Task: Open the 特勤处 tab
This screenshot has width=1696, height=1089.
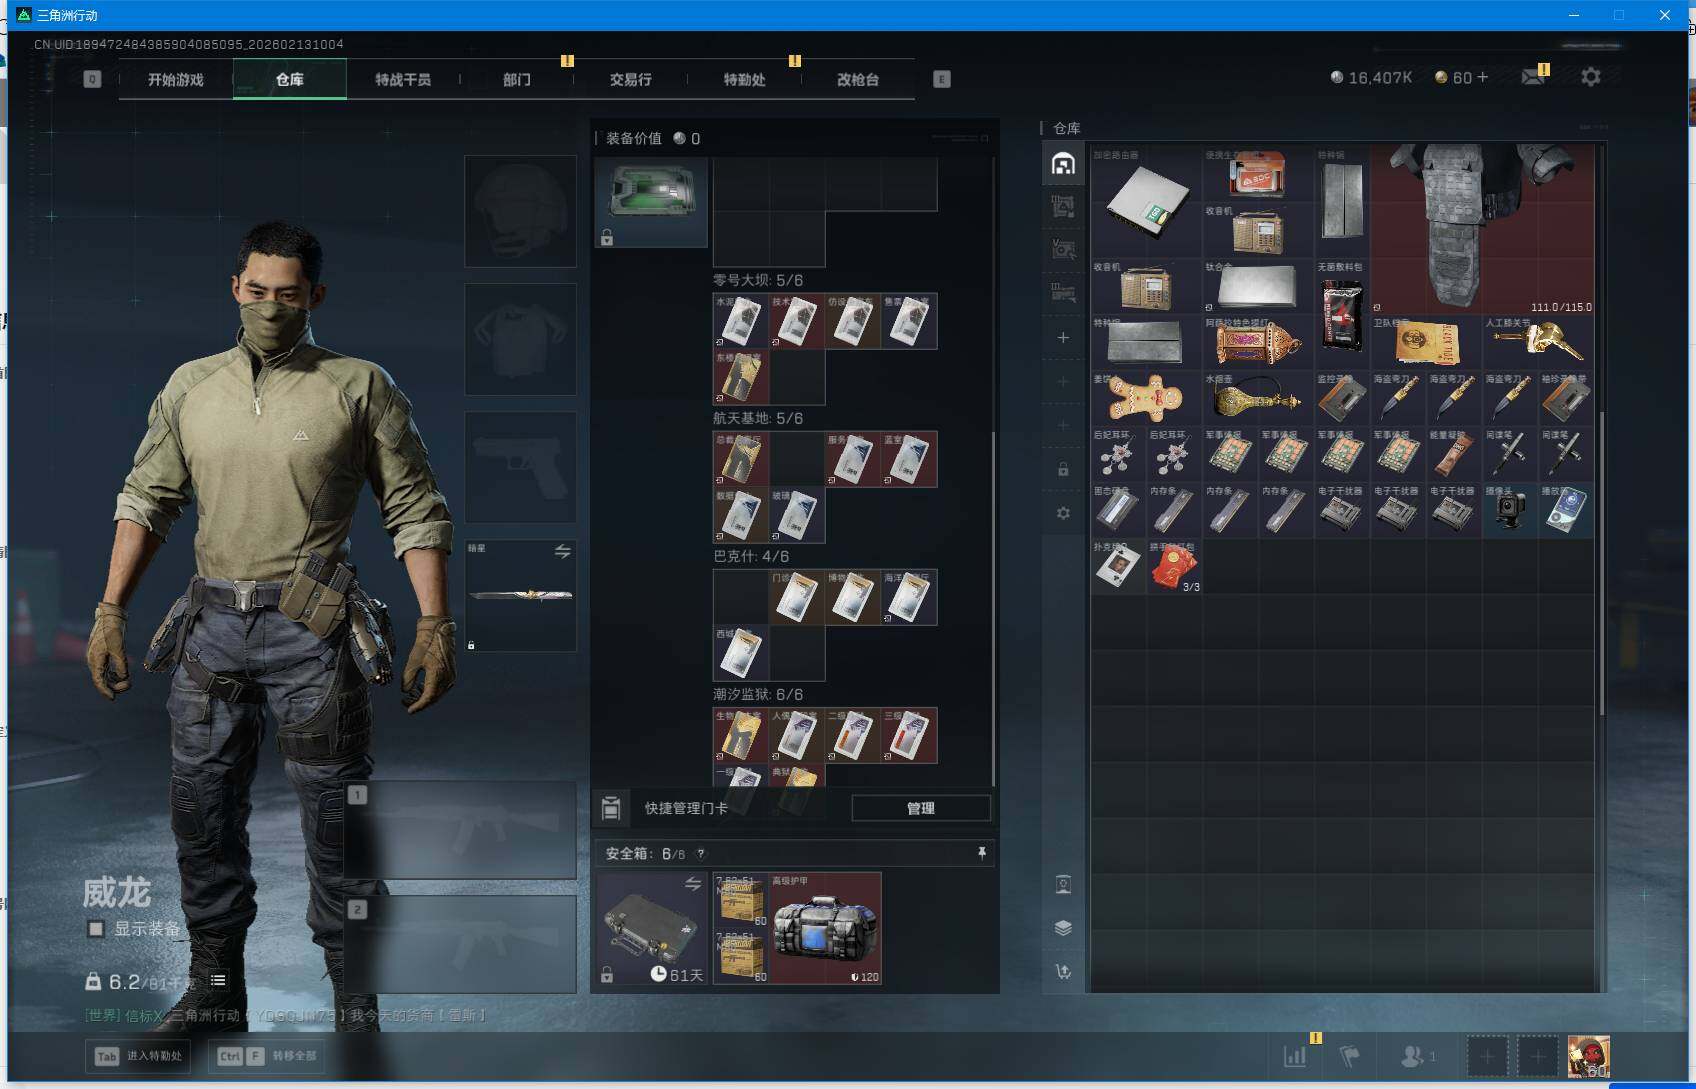Action: (x=744, y=80)
